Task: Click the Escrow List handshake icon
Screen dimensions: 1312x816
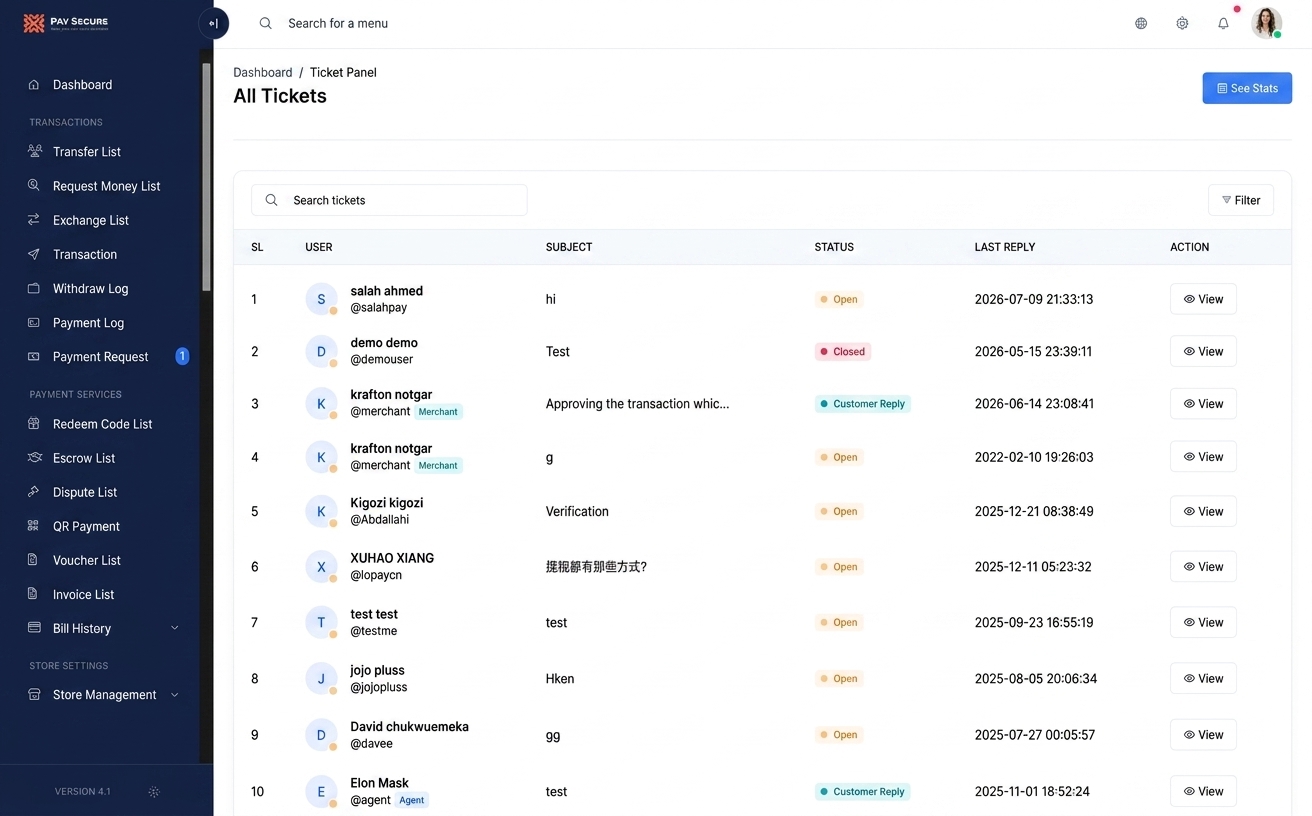Action: pyautogui.click(x=34, y=458)
